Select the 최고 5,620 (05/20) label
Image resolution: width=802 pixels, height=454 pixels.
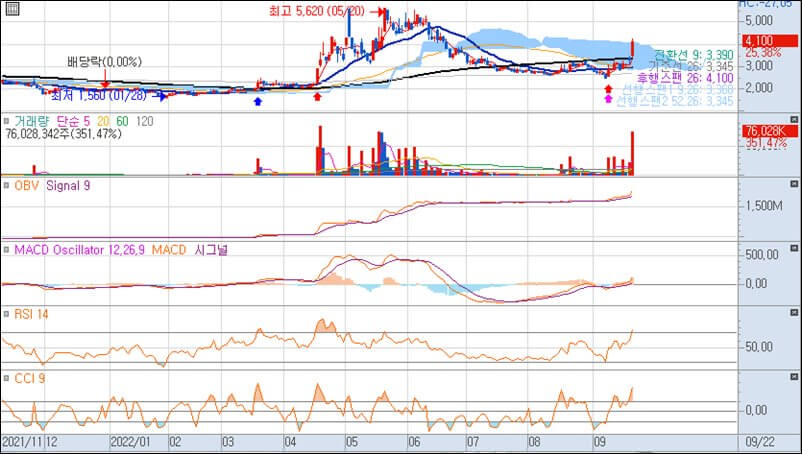(317, 11)
